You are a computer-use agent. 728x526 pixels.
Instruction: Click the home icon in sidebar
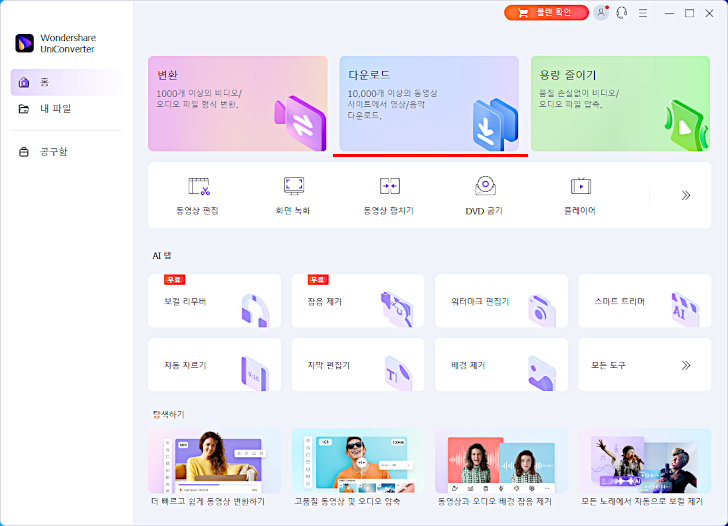tap(24, 82)
